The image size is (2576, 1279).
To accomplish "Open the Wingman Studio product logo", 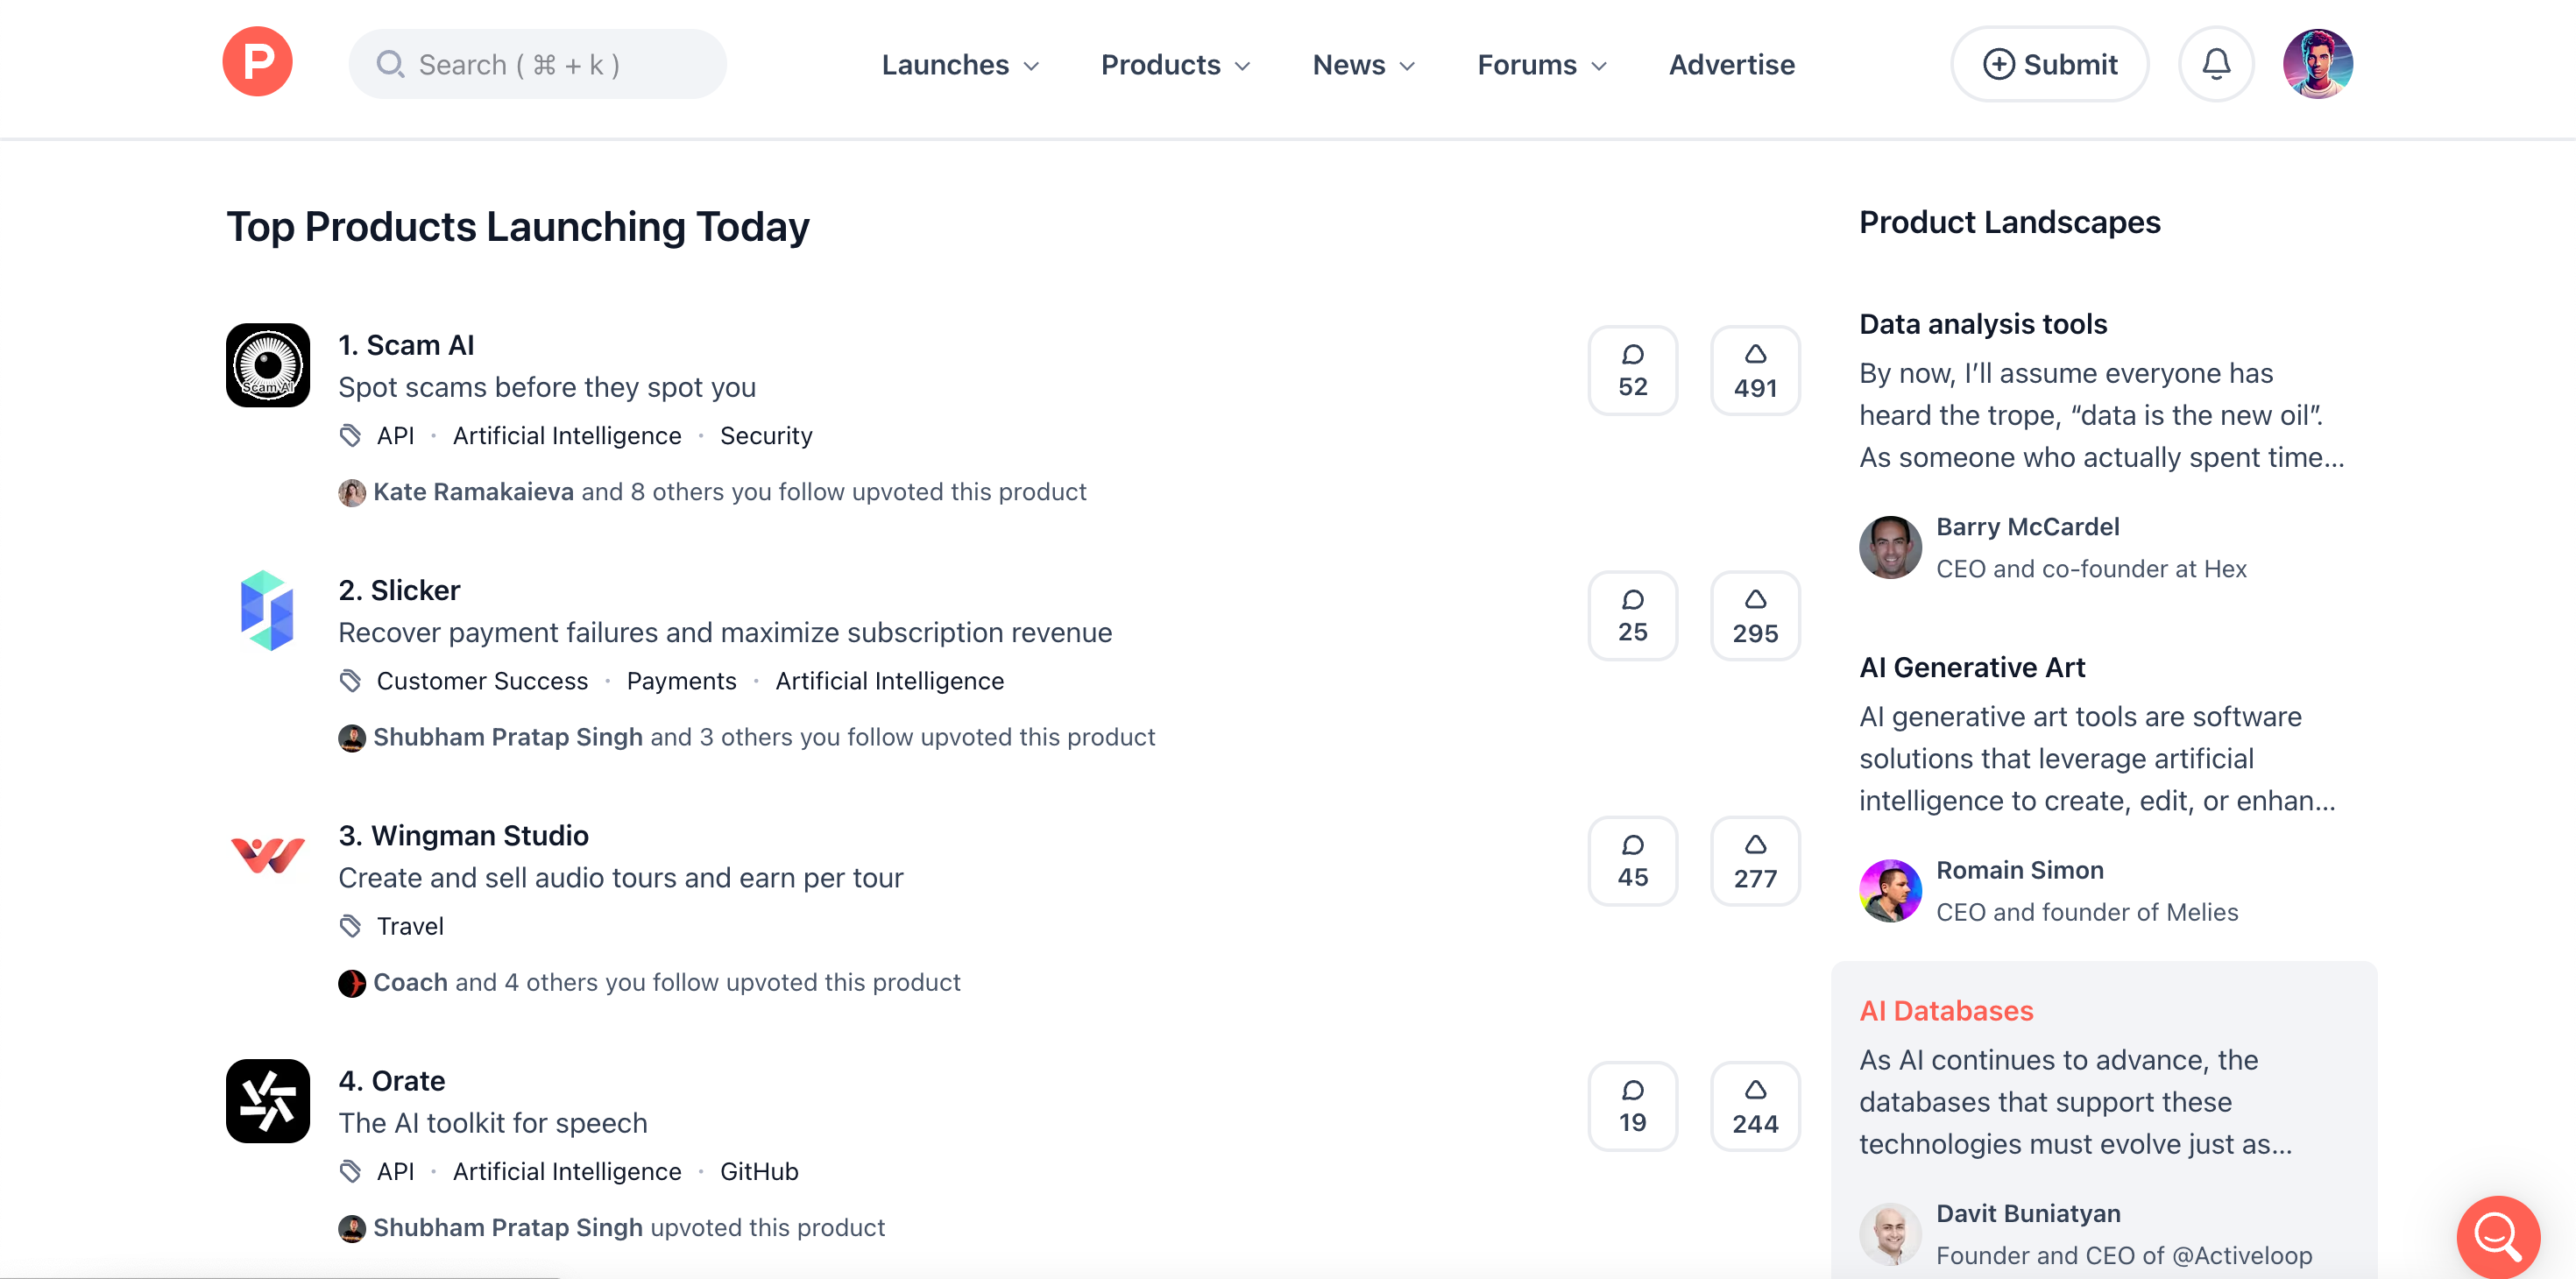I will [268, 855].
